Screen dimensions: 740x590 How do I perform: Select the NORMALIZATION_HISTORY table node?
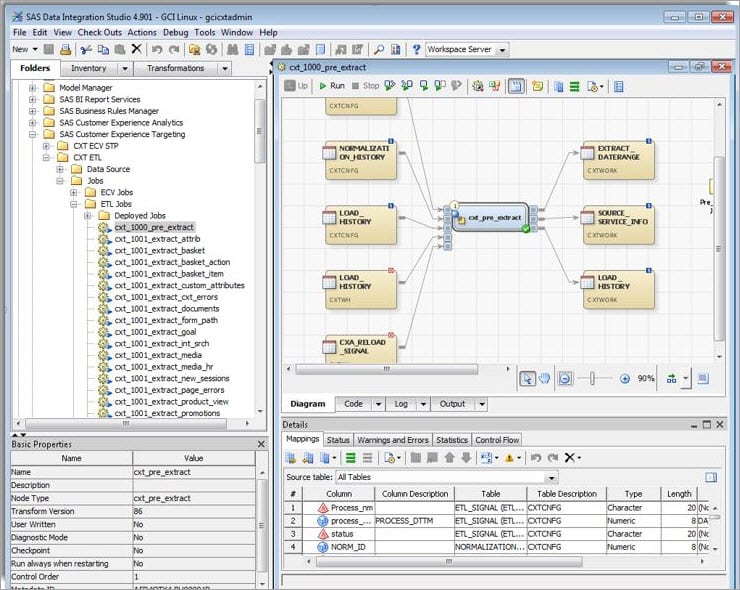click(x=361, y=160)
